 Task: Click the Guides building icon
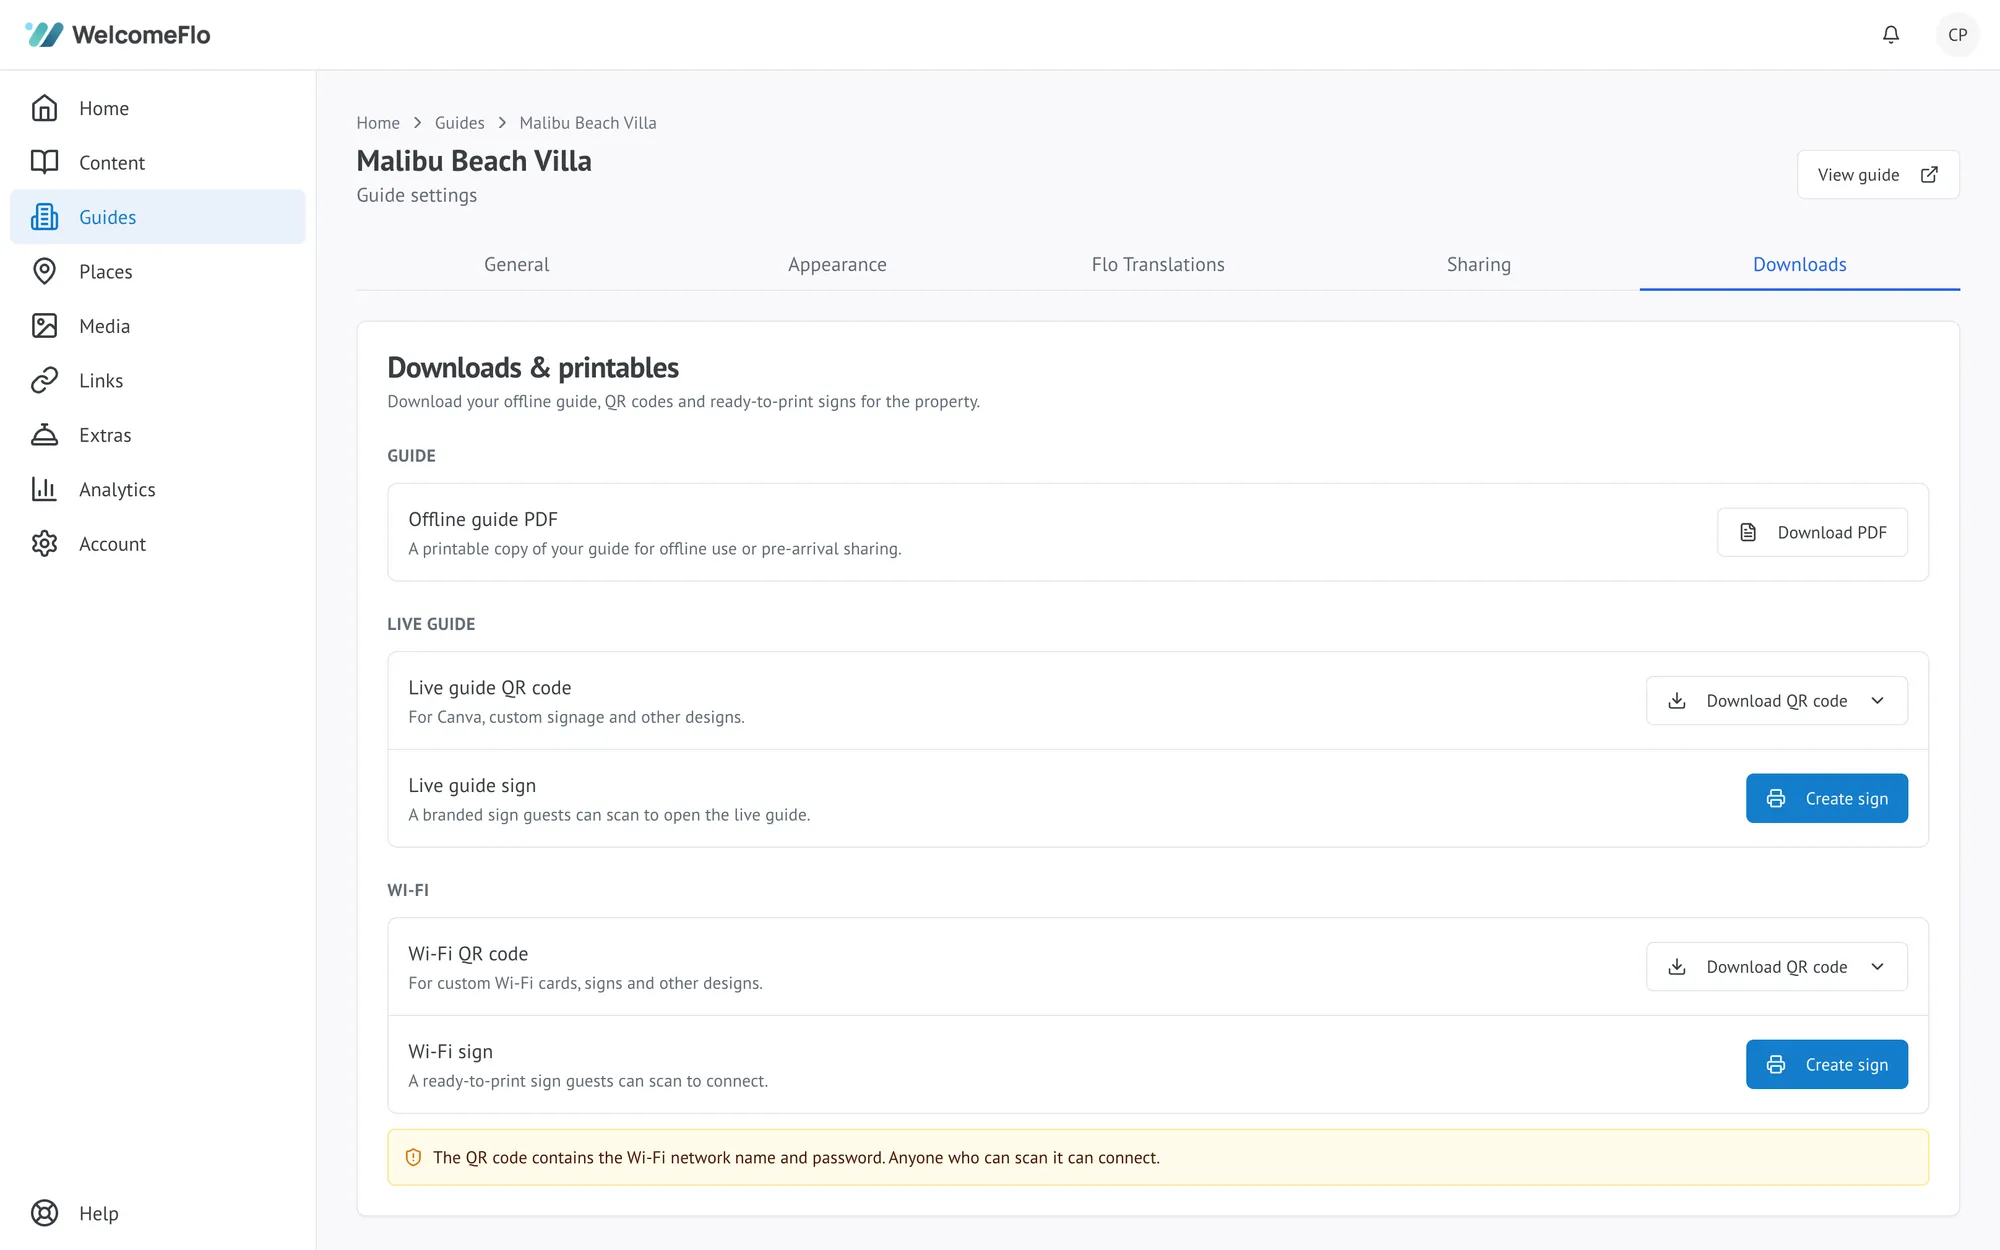(x=44, y=217)
